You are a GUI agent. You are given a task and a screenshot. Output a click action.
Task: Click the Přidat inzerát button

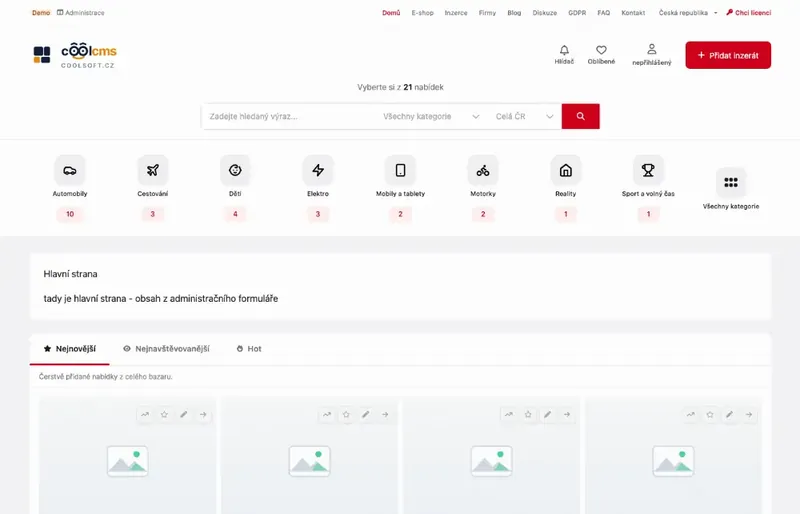[728, 55]
